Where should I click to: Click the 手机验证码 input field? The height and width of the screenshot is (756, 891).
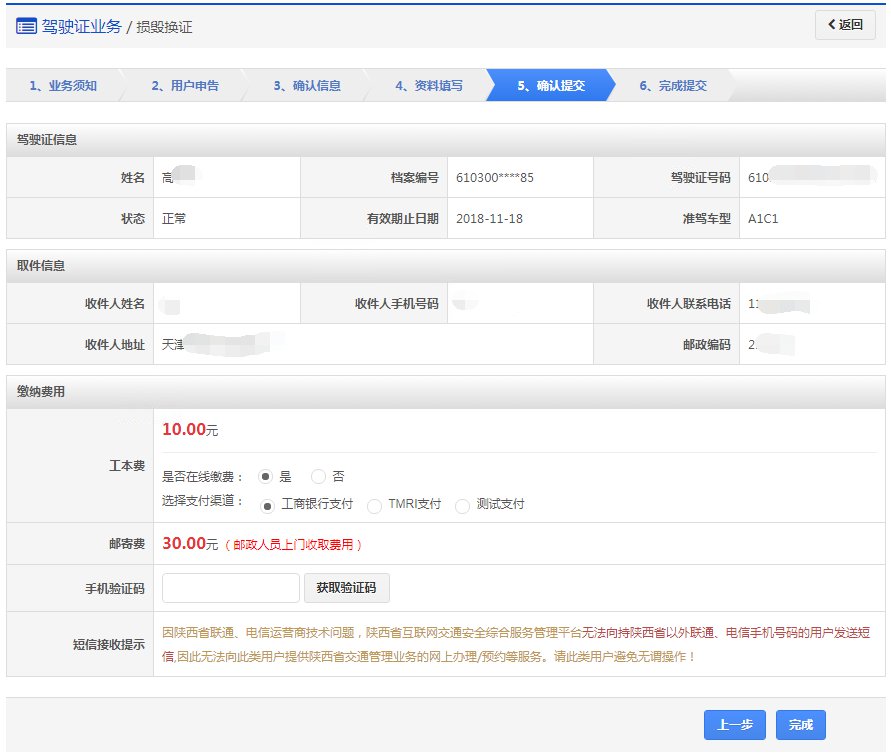(x=230, y=587)
